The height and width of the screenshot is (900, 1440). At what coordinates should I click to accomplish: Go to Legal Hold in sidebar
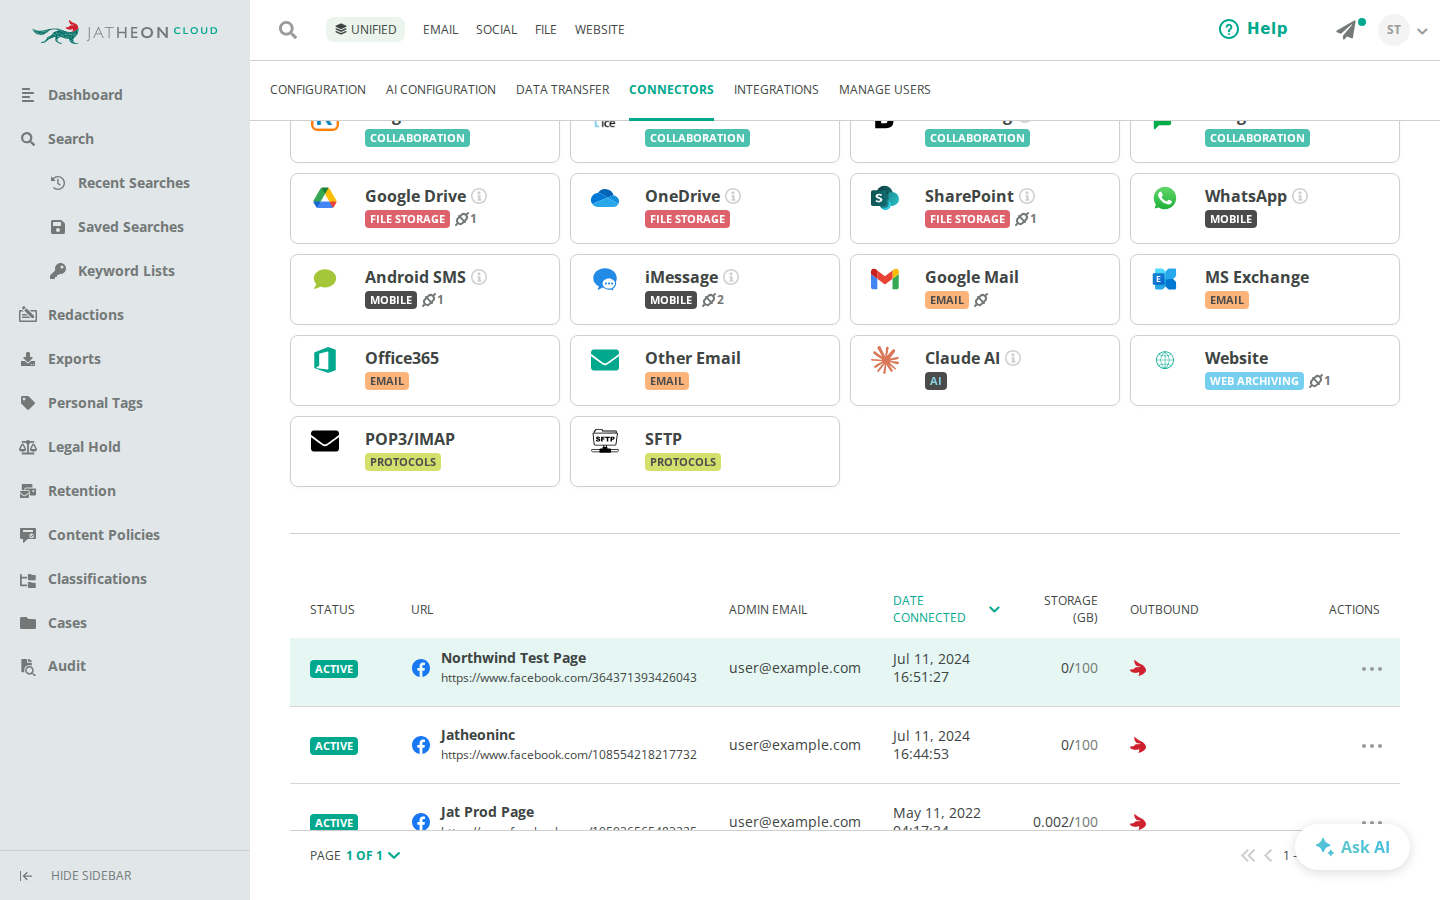84,447
